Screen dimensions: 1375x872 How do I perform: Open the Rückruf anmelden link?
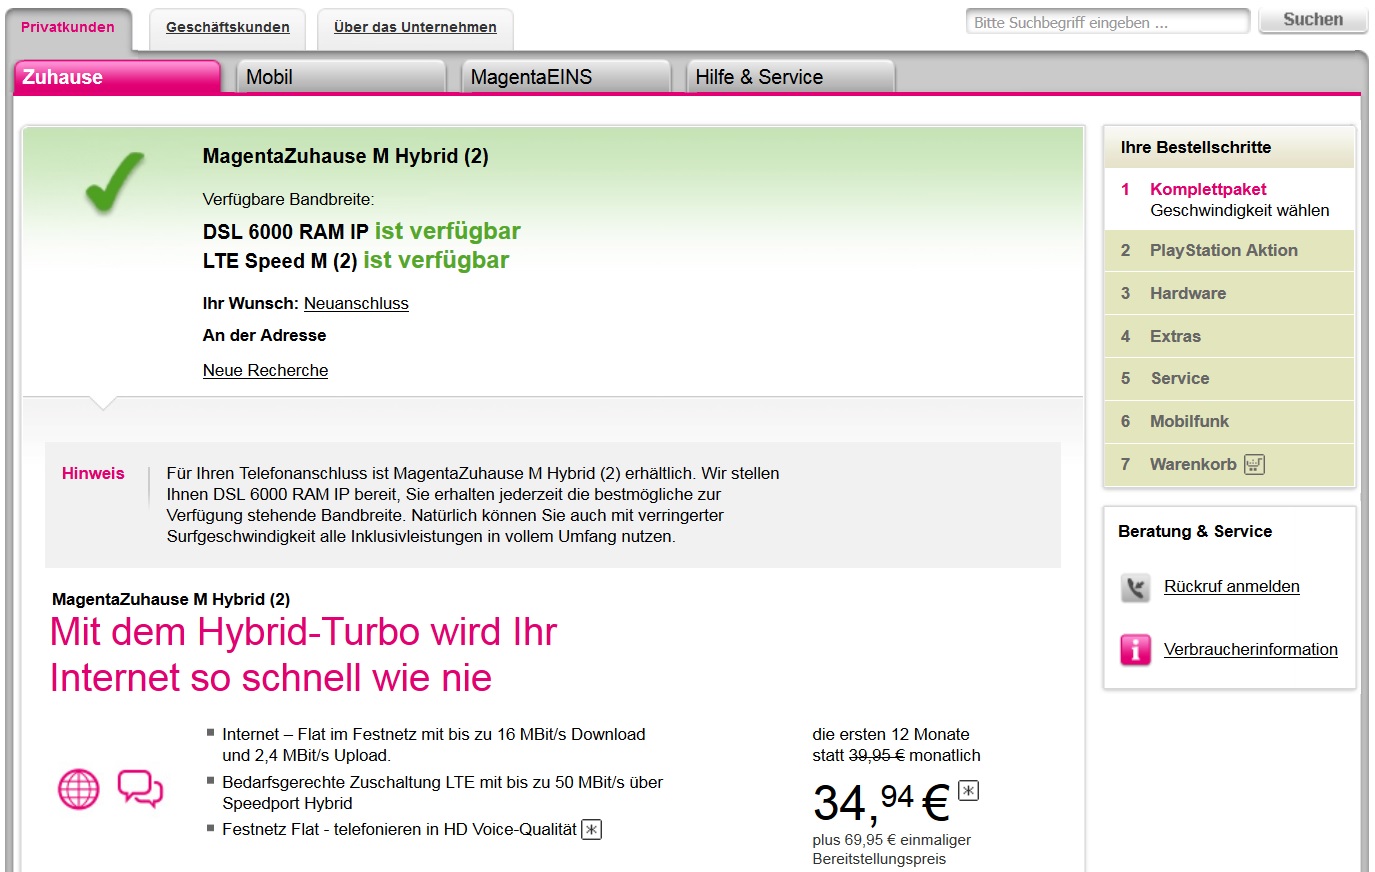pyautogui.click(x=1232, y=587)
